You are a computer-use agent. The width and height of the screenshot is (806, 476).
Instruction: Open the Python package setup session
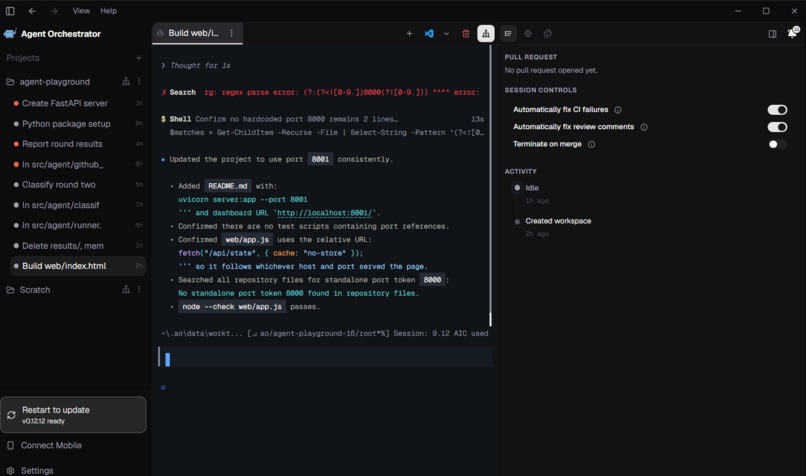point(77,124)
